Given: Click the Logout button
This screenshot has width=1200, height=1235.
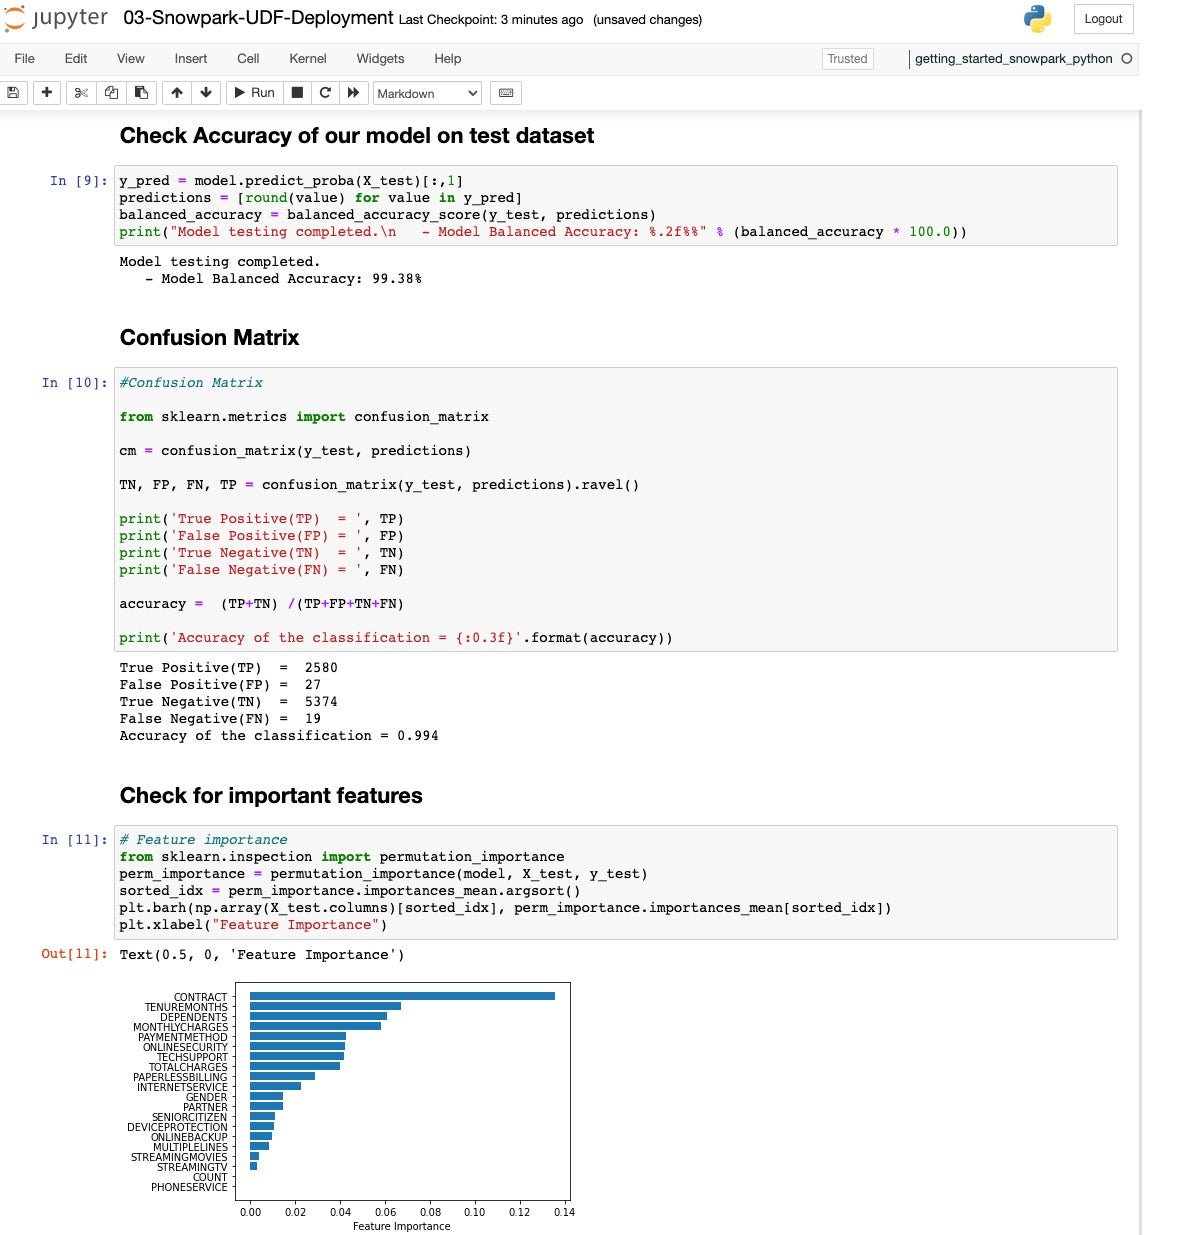Looking at the screenshot, I should coord(1103,19).
